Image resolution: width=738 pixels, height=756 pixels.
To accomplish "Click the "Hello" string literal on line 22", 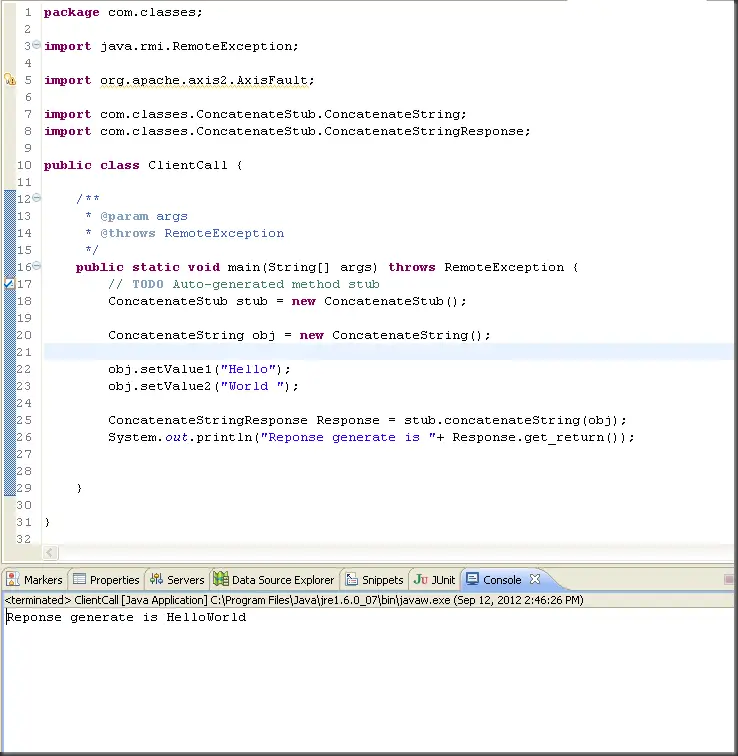I will point(248,369).
